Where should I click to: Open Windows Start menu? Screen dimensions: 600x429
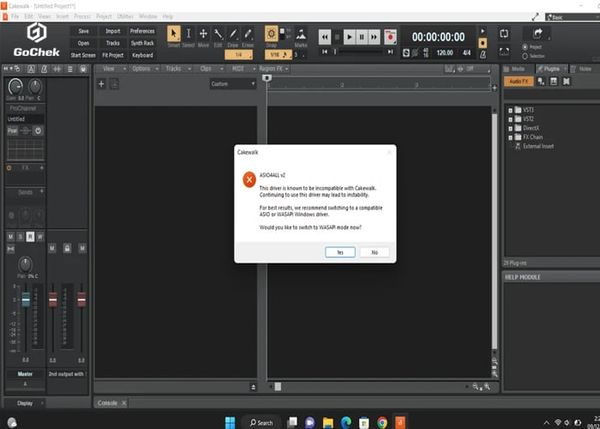coord(230,422)
